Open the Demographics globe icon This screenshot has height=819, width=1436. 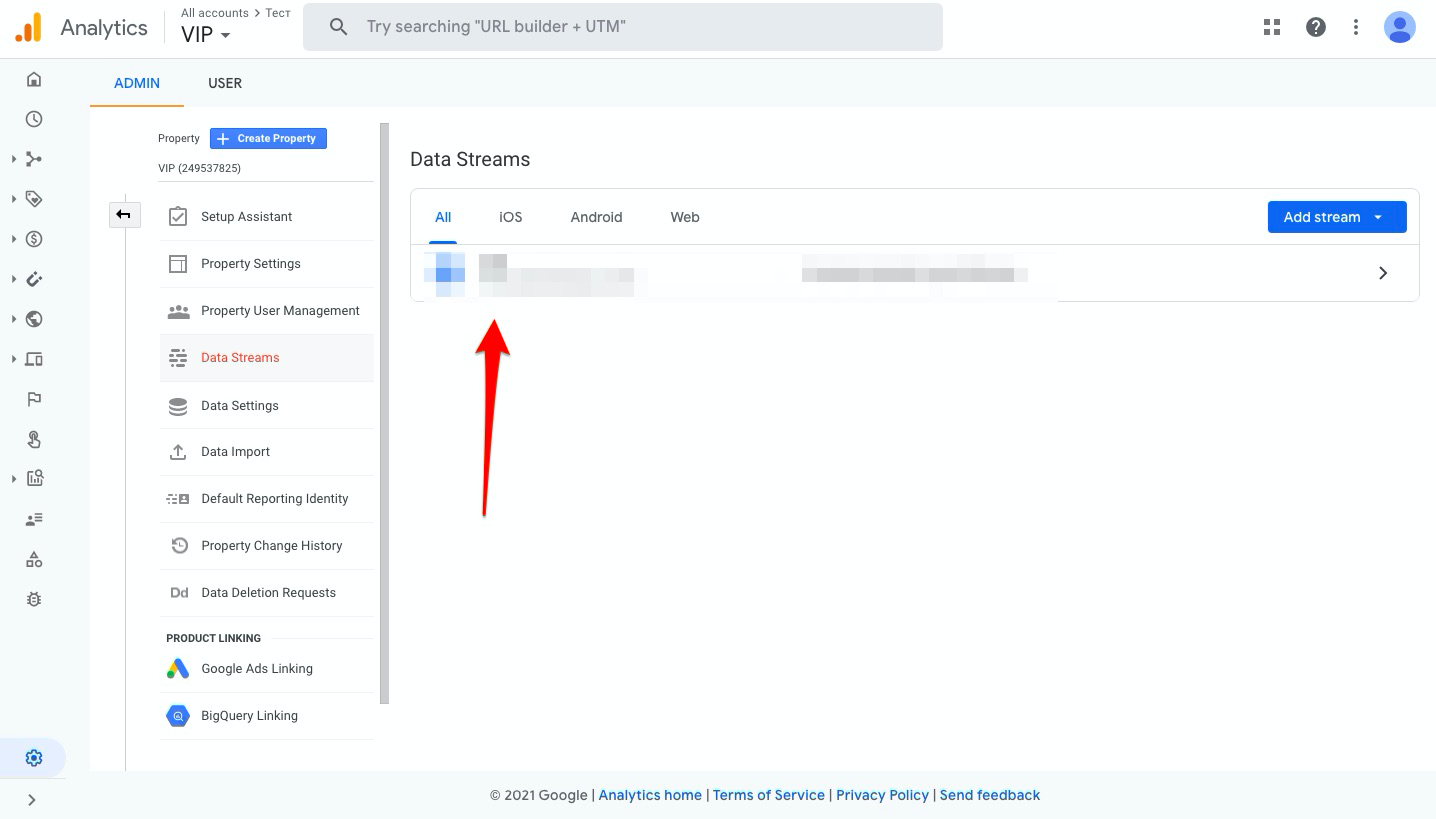[34, 319]
